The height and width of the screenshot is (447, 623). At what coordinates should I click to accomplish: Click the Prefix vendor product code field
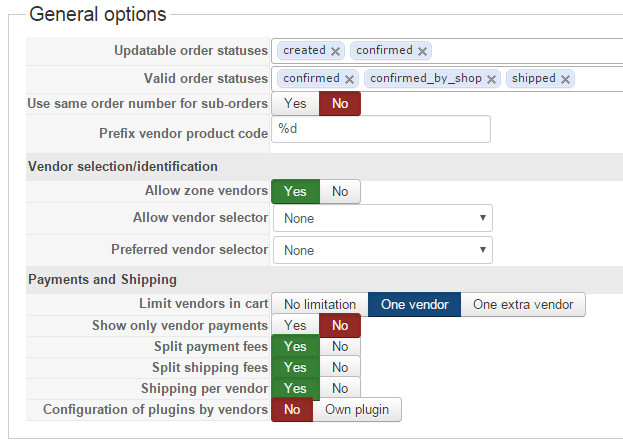[x=381, y=129]
